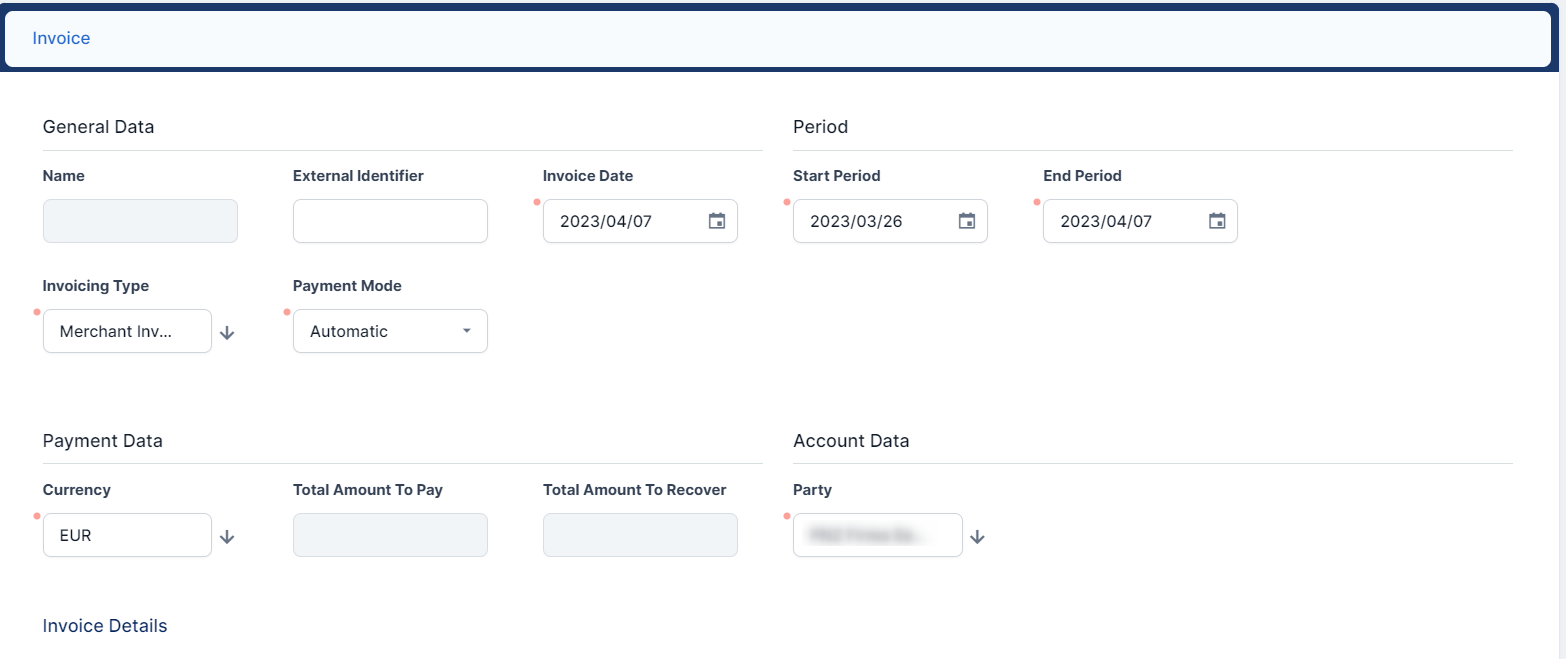The image size is (1566, 659).
Task: Click the Total Amount To Pay field
Action: click(x=390, y=535)
